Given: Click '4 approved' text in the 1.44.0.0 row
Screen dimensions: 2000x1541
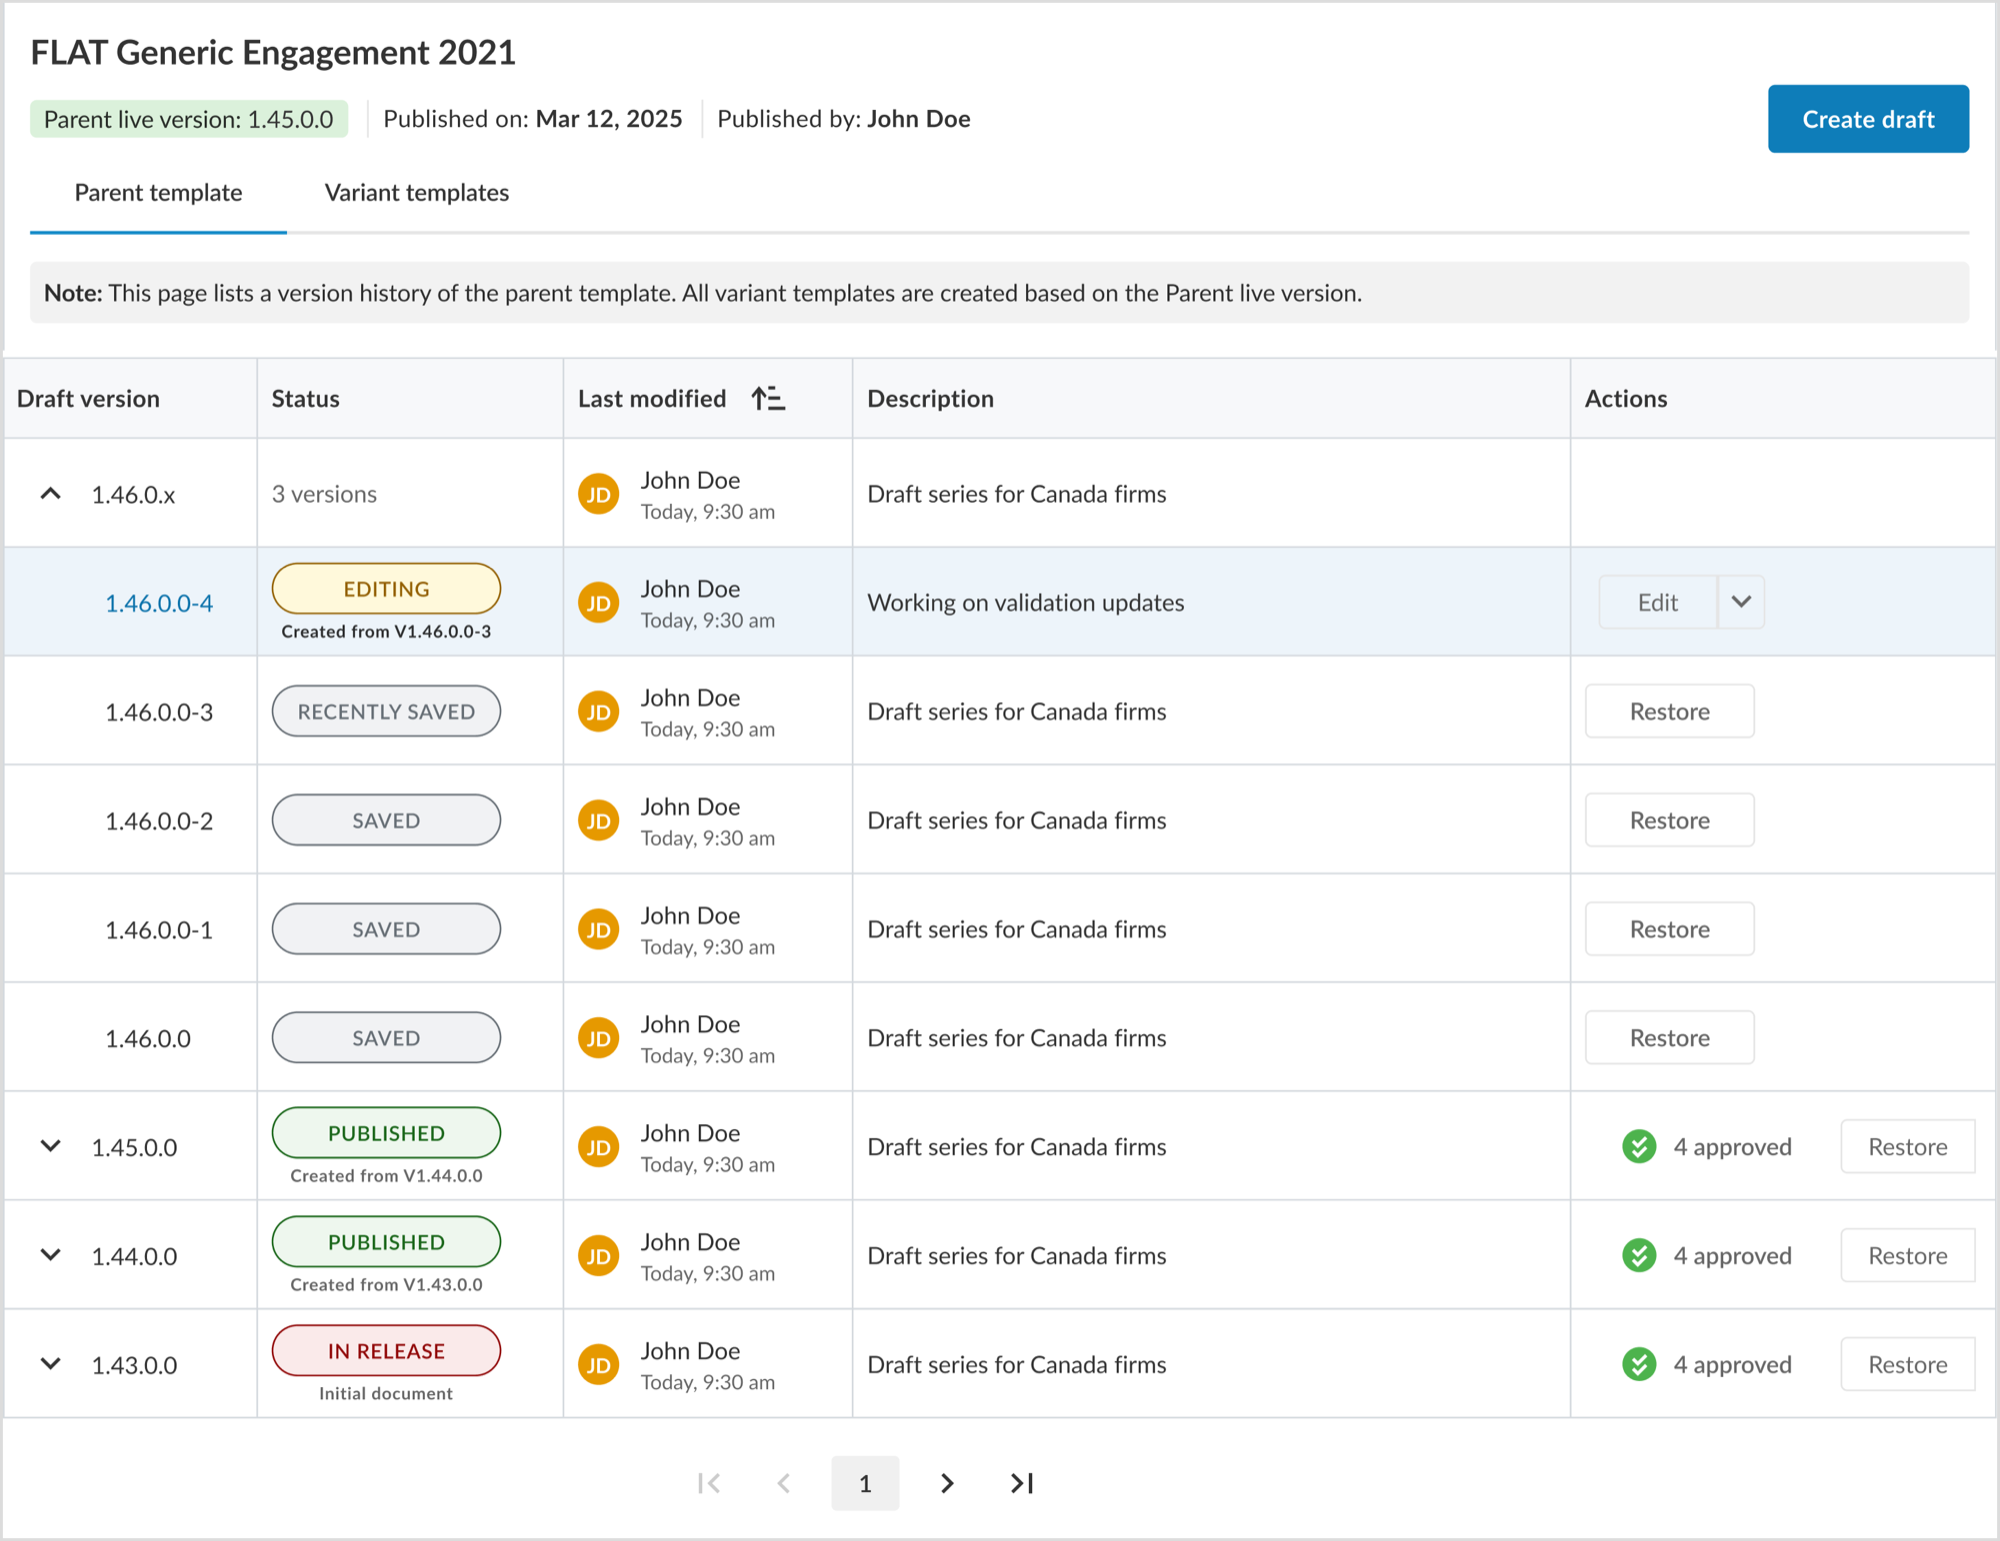Looking at the screenshot, I should (x=1733, y=1256).
